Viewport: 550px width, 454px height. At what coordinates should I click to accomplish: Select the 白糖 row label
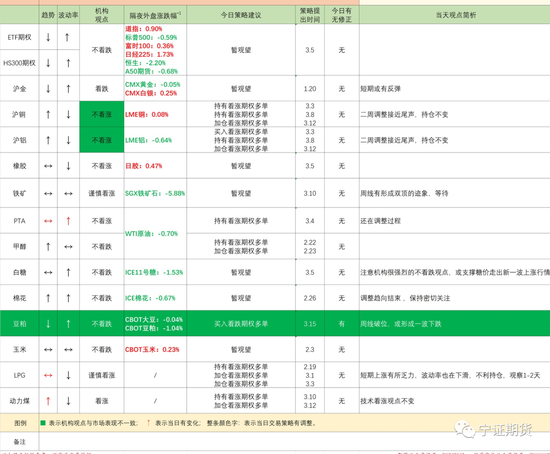pos(19,272)
